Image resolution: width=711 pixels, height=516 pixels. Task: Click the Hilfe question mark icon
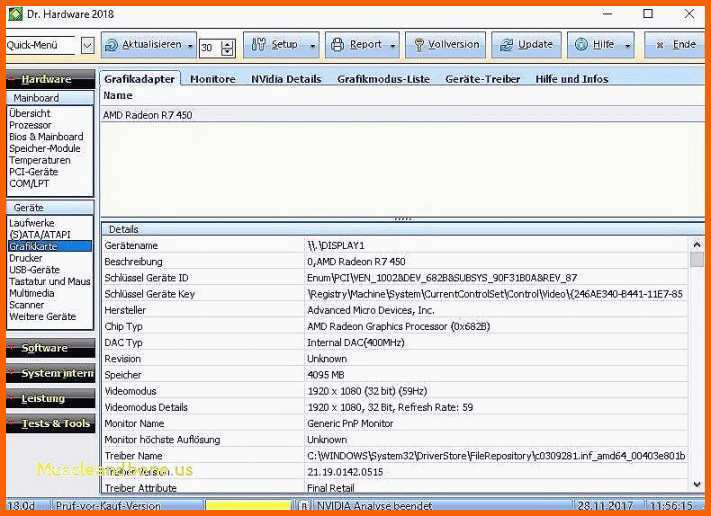(581, 44)
